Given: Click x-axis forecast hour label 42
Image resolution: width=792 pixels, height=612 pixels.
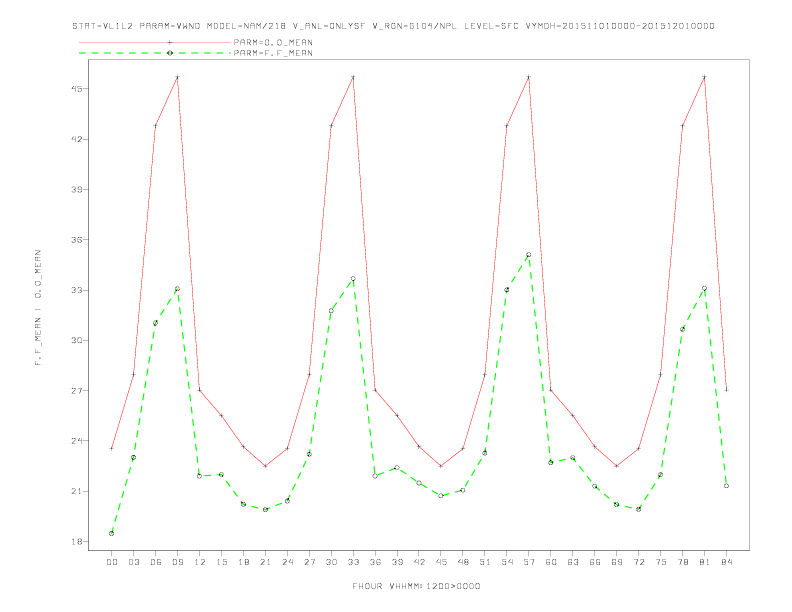Looking at the screenshot, I should point(419,562).
